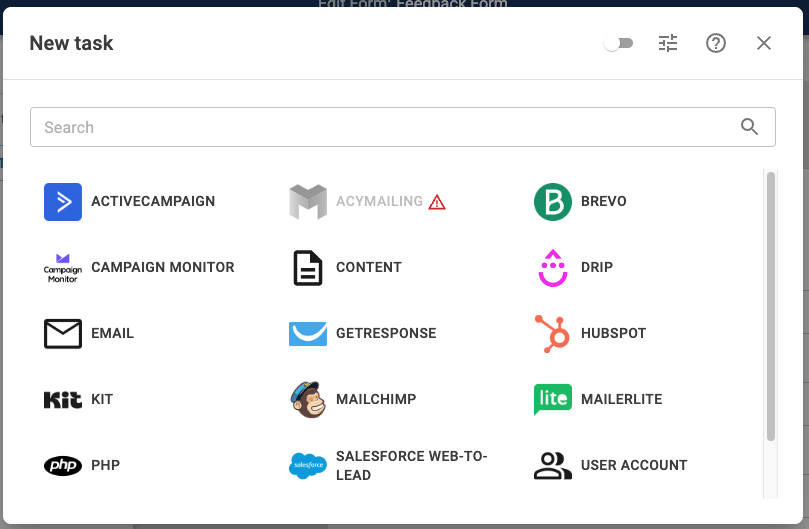Select the PHP task icon
Image resolution: width=809 pixels, height=529 pixels.
pyautogui.click(x=62, y=465)
